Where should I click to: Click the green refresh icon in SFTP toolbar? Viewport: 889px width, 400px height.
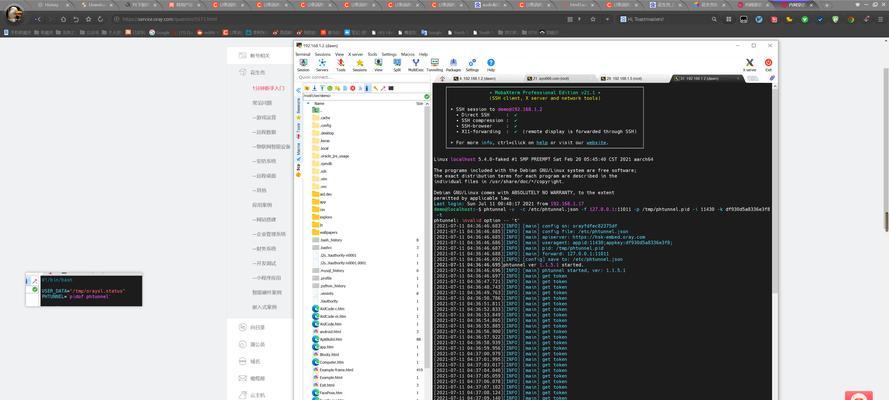(x=329, y=88)
